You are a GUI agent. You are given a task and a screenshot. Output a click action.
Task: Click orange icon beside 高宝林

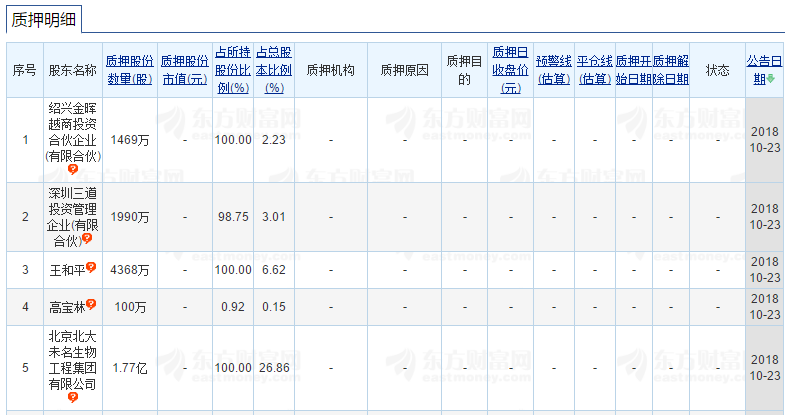pyautogui.click(x=91, y=304)
